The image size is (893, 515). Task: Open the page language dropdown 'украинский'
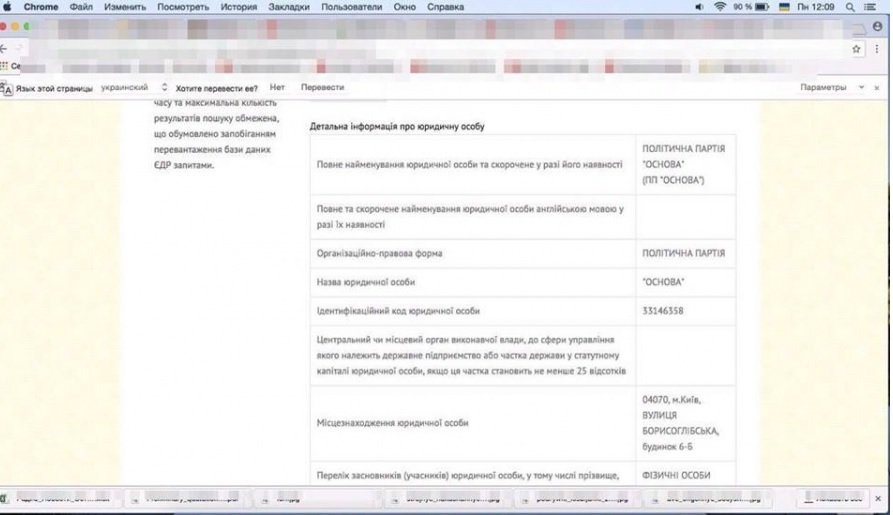(135, 88)
